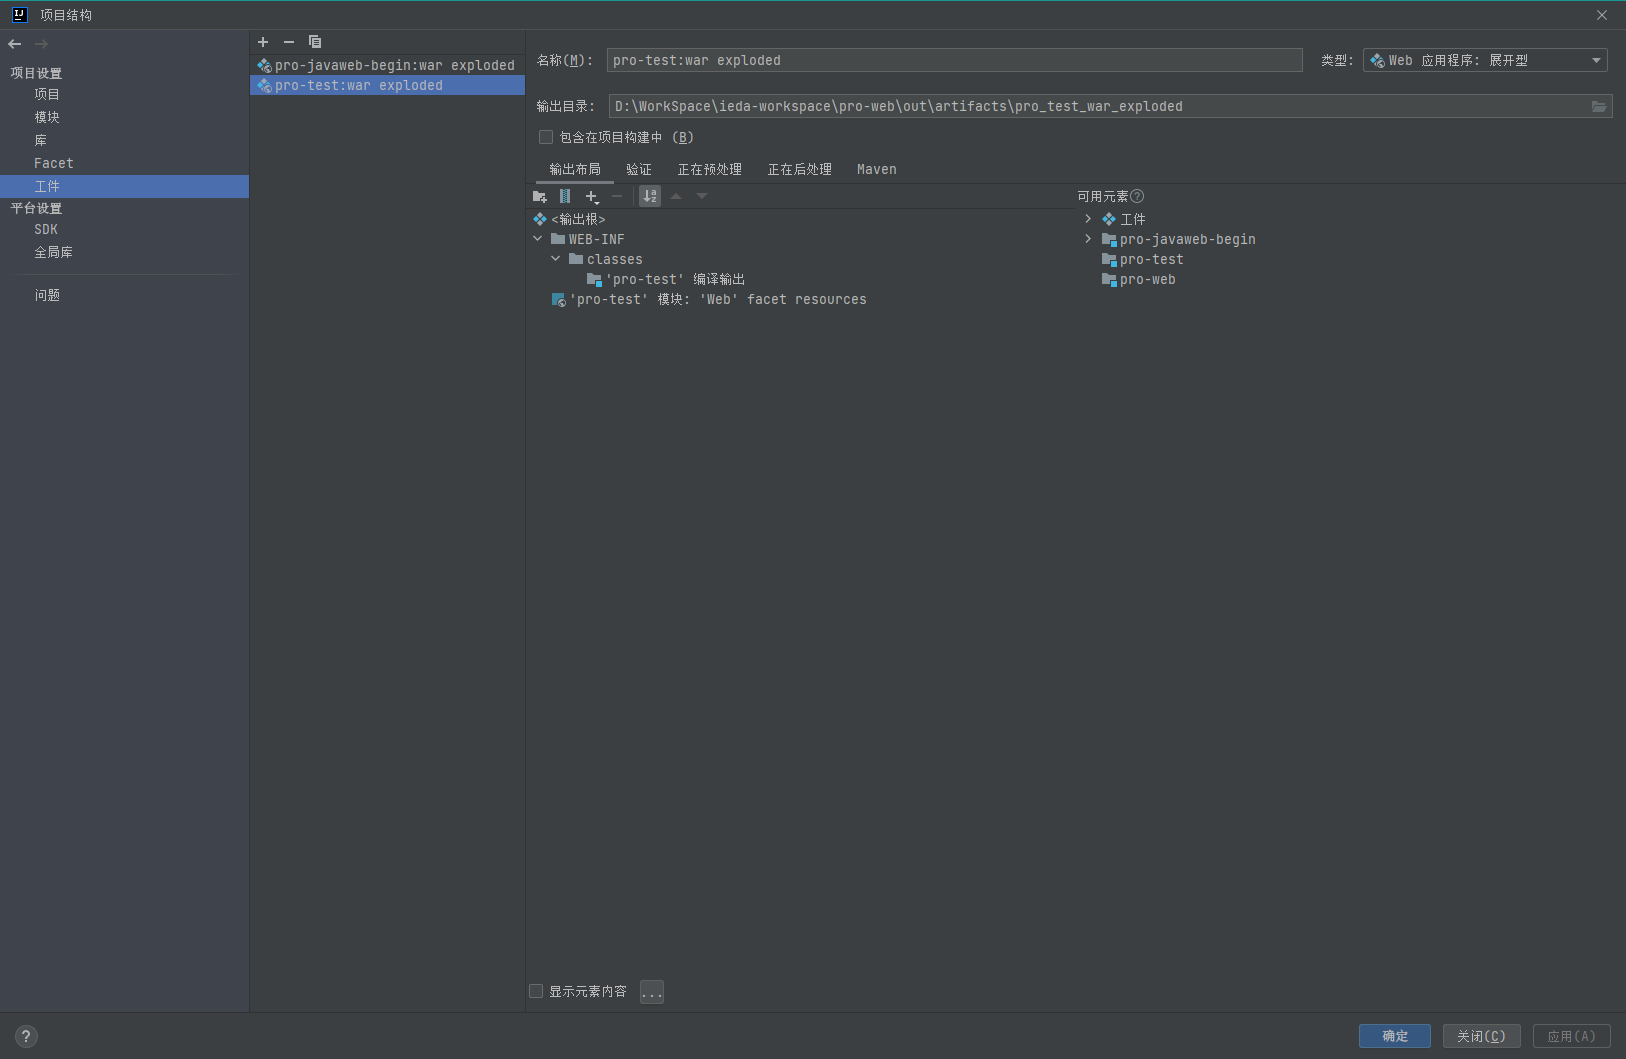Click the ellipsis button beside show contents
This screenshot has width=1626, height=1059.
pyautogui.click(x=652, y=992)
